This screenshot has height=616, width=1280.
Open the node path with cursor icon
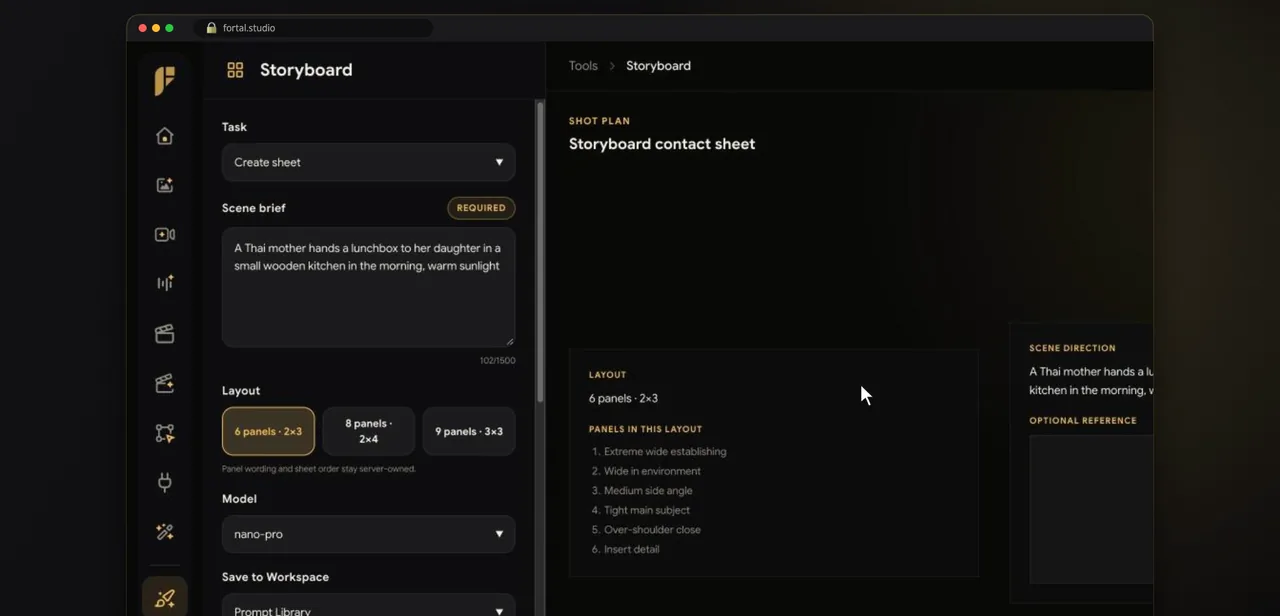coord(165,433)
